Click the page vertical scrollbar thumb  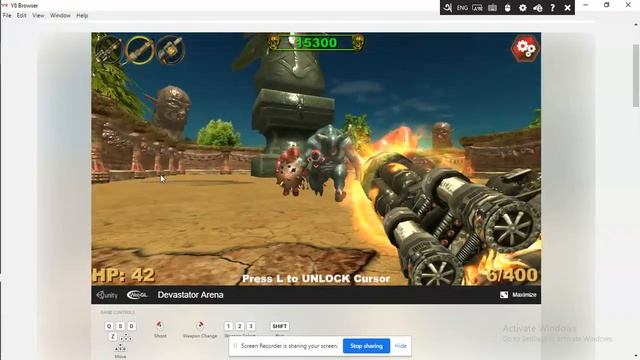(x=636, y=76)
